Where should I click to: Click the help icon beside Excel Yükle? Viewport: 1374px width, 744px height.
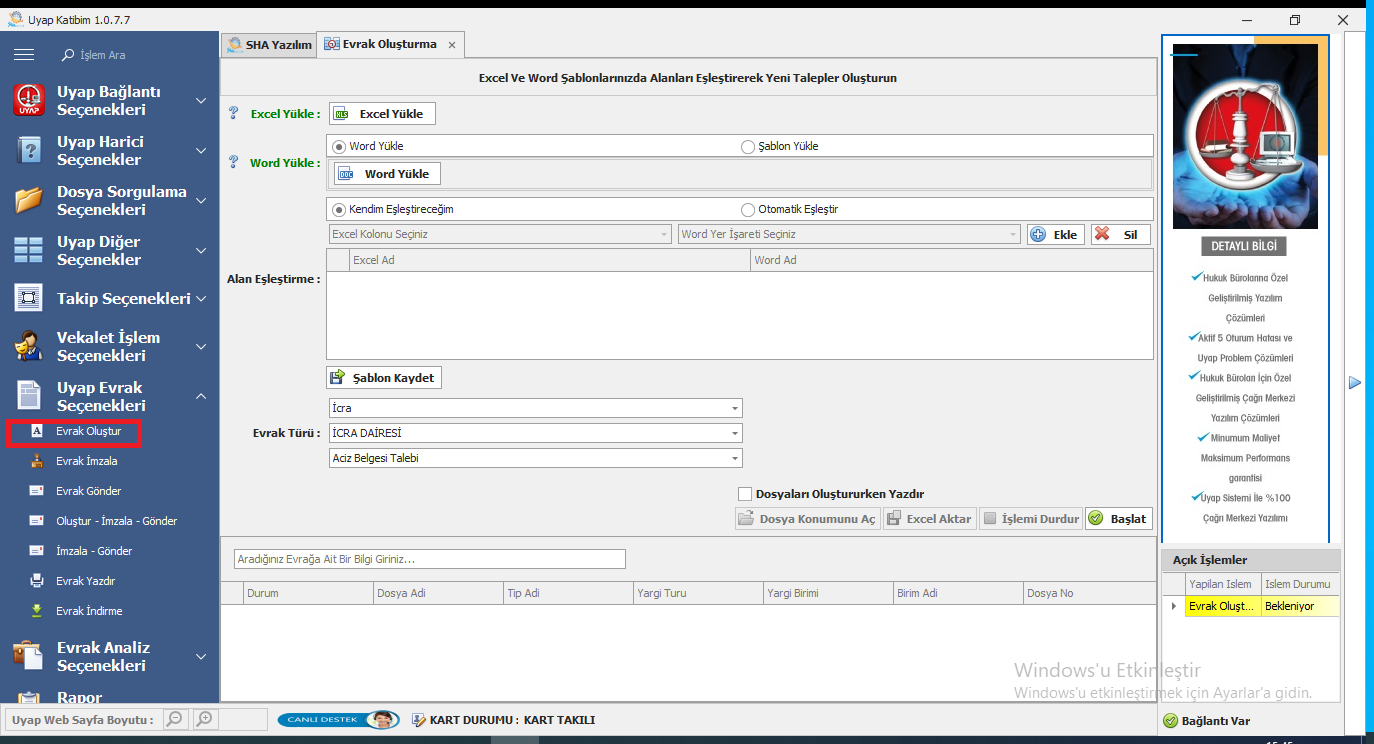pyautogui.click(x=234, y=113)
